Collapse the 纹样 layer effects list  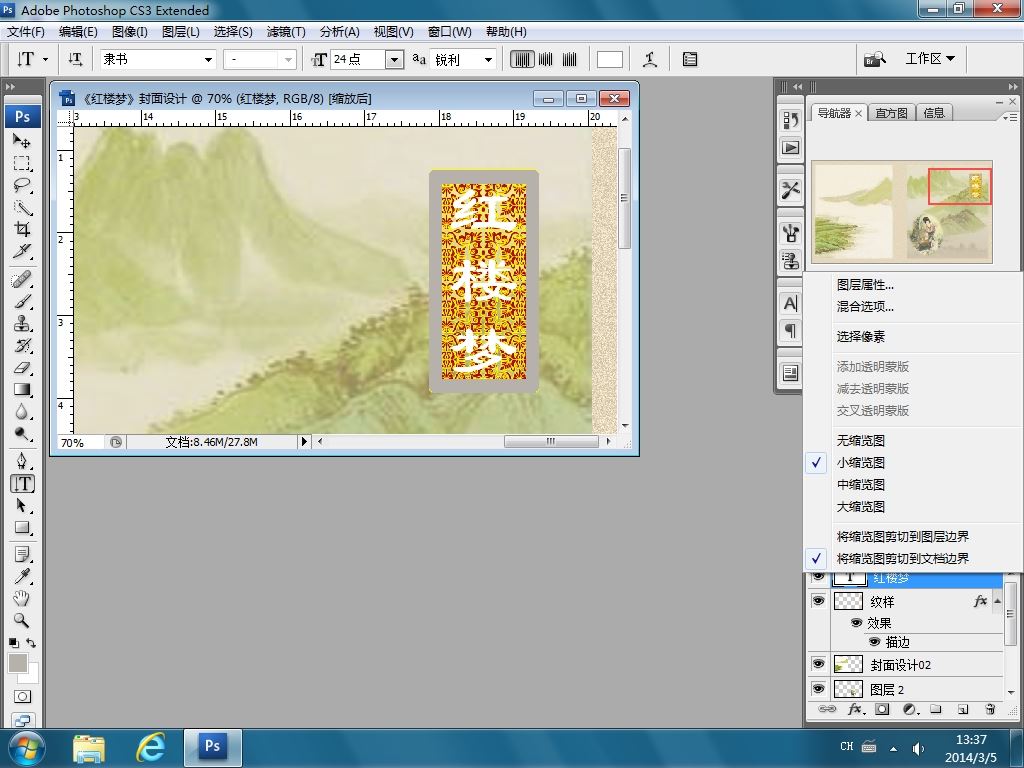coord(997,600)
